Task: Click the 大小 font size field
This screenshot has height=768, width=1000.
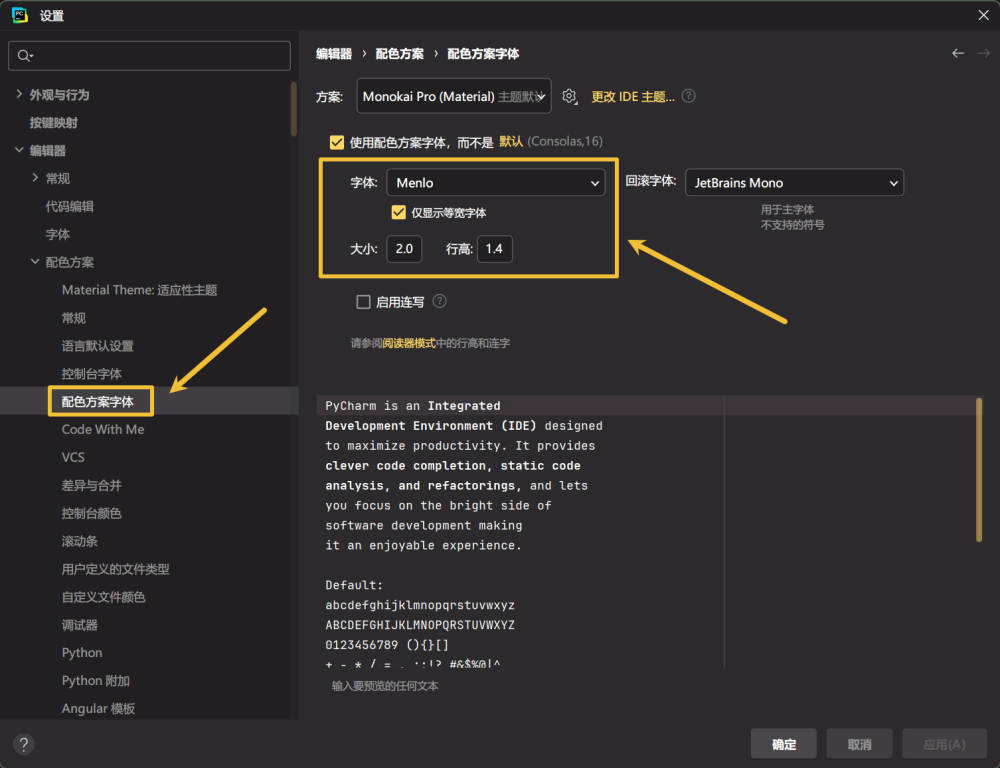Action: click(404, 249)
